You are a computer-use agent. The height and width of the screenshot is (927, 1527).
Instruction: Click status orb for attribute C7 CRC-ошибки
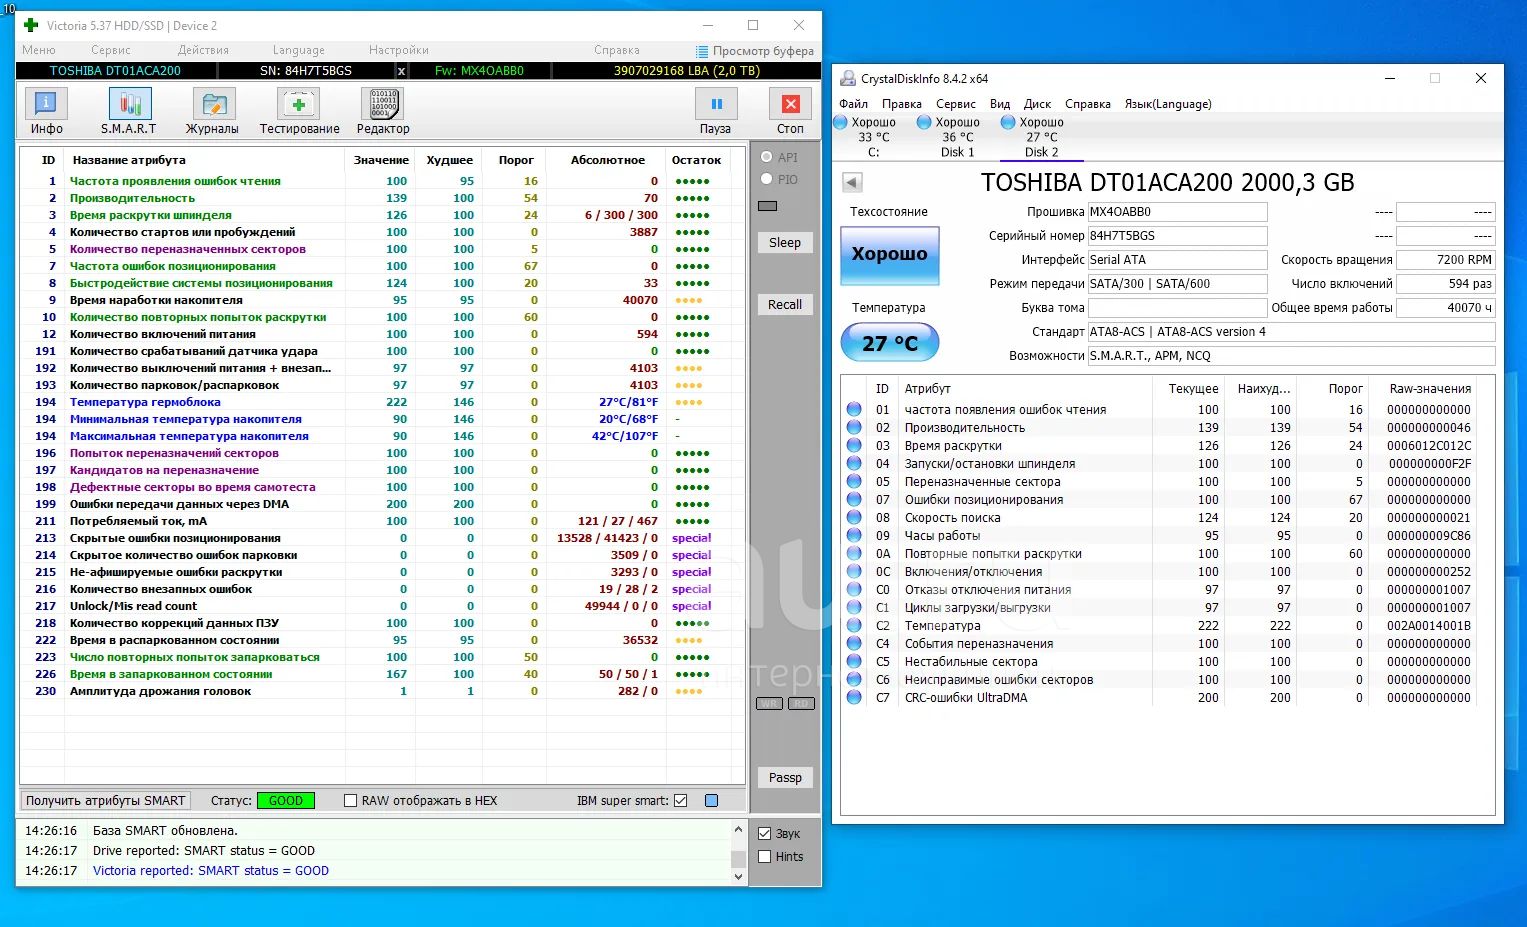tap(854, 697)
